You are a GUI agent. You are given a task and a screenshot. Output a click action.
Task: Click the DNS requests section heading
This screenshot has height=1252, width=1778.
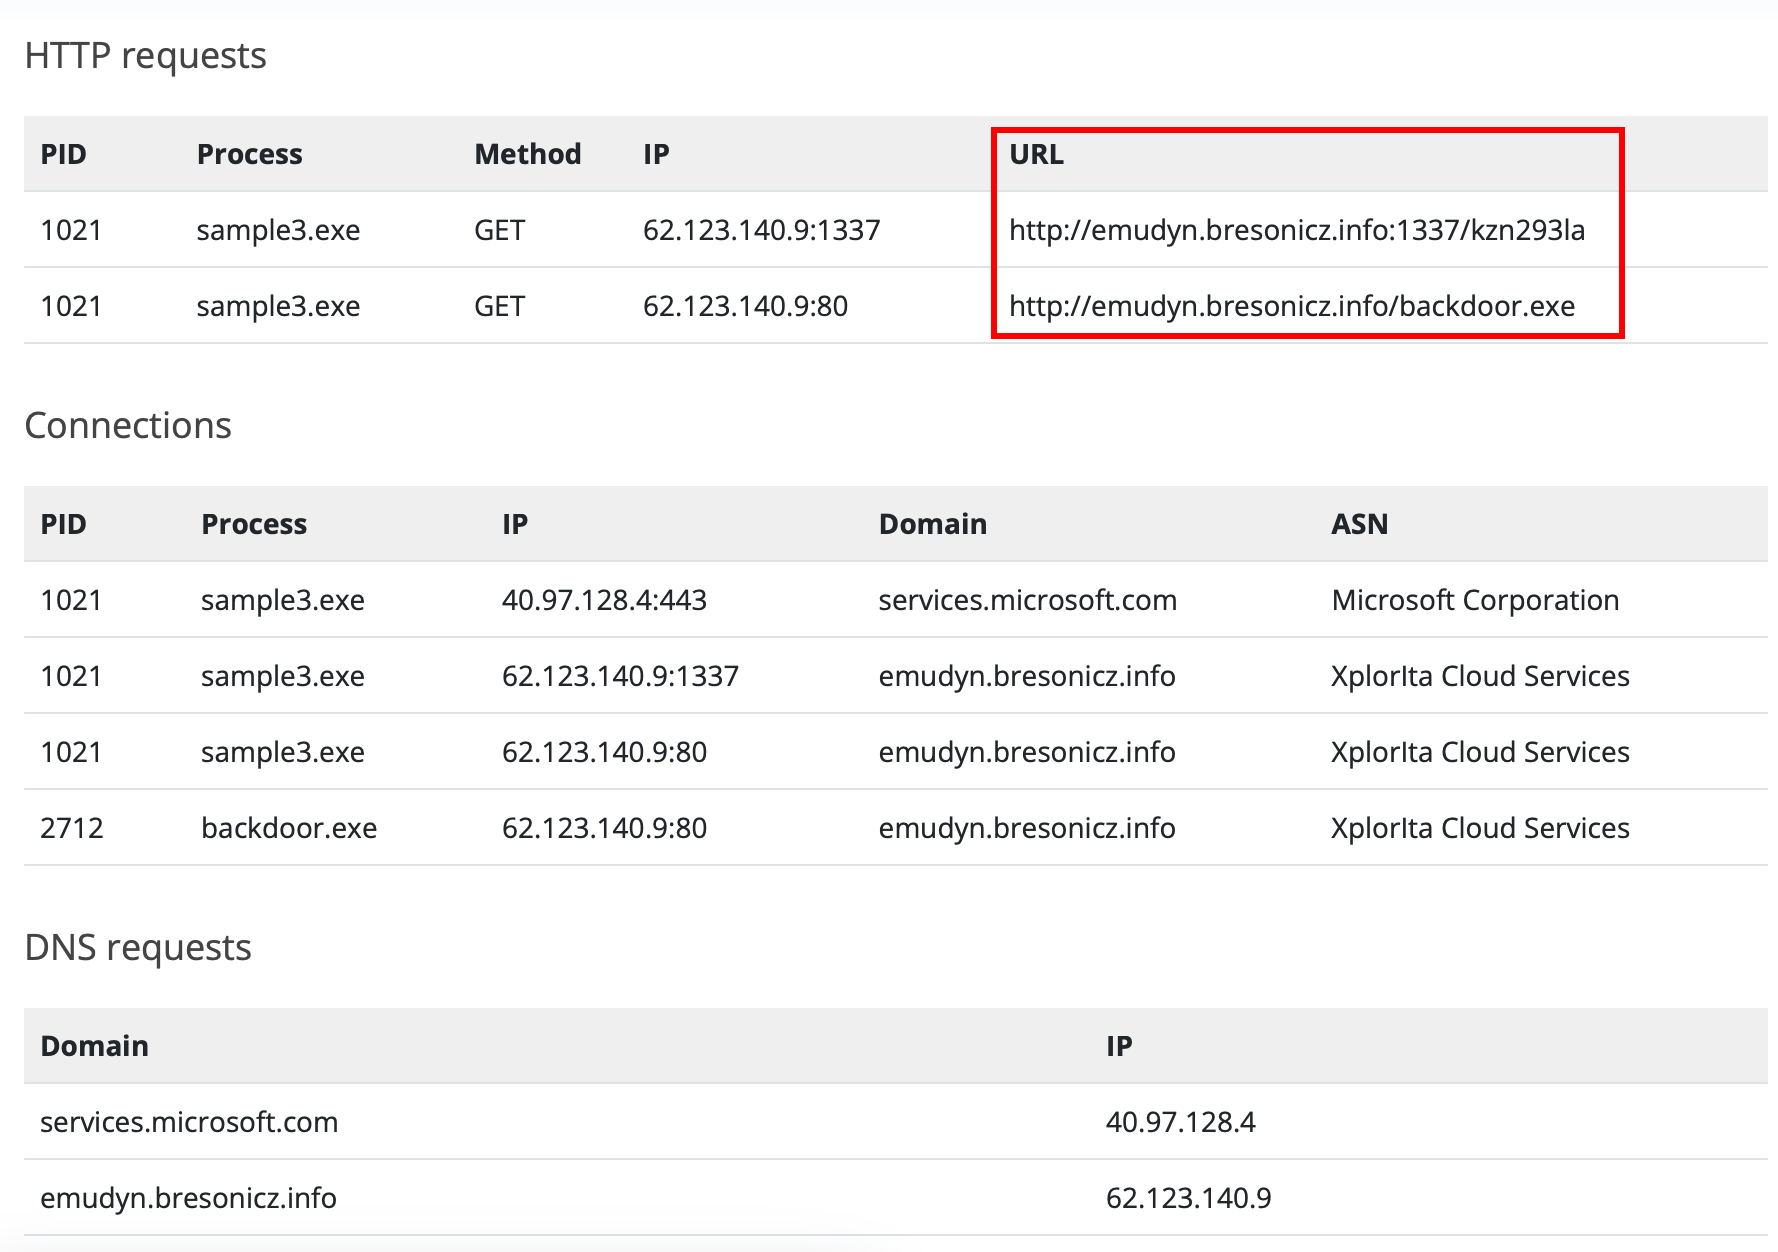138,948
